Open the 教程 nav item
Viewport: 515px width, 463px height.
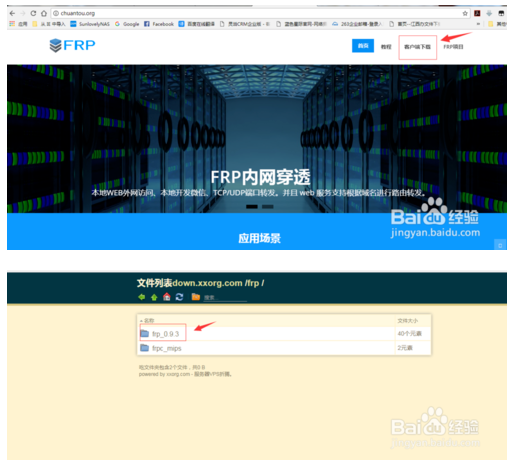pos(386,47)
